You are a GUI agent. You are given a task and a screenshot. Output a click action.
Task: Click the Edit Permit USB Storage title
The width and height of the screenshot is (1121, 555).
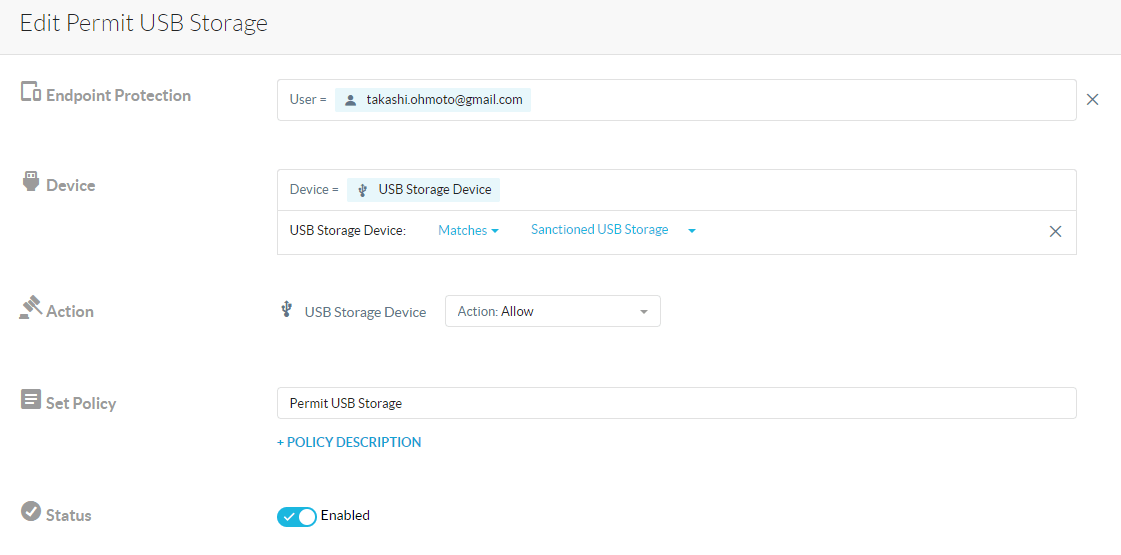coord(144,23)
